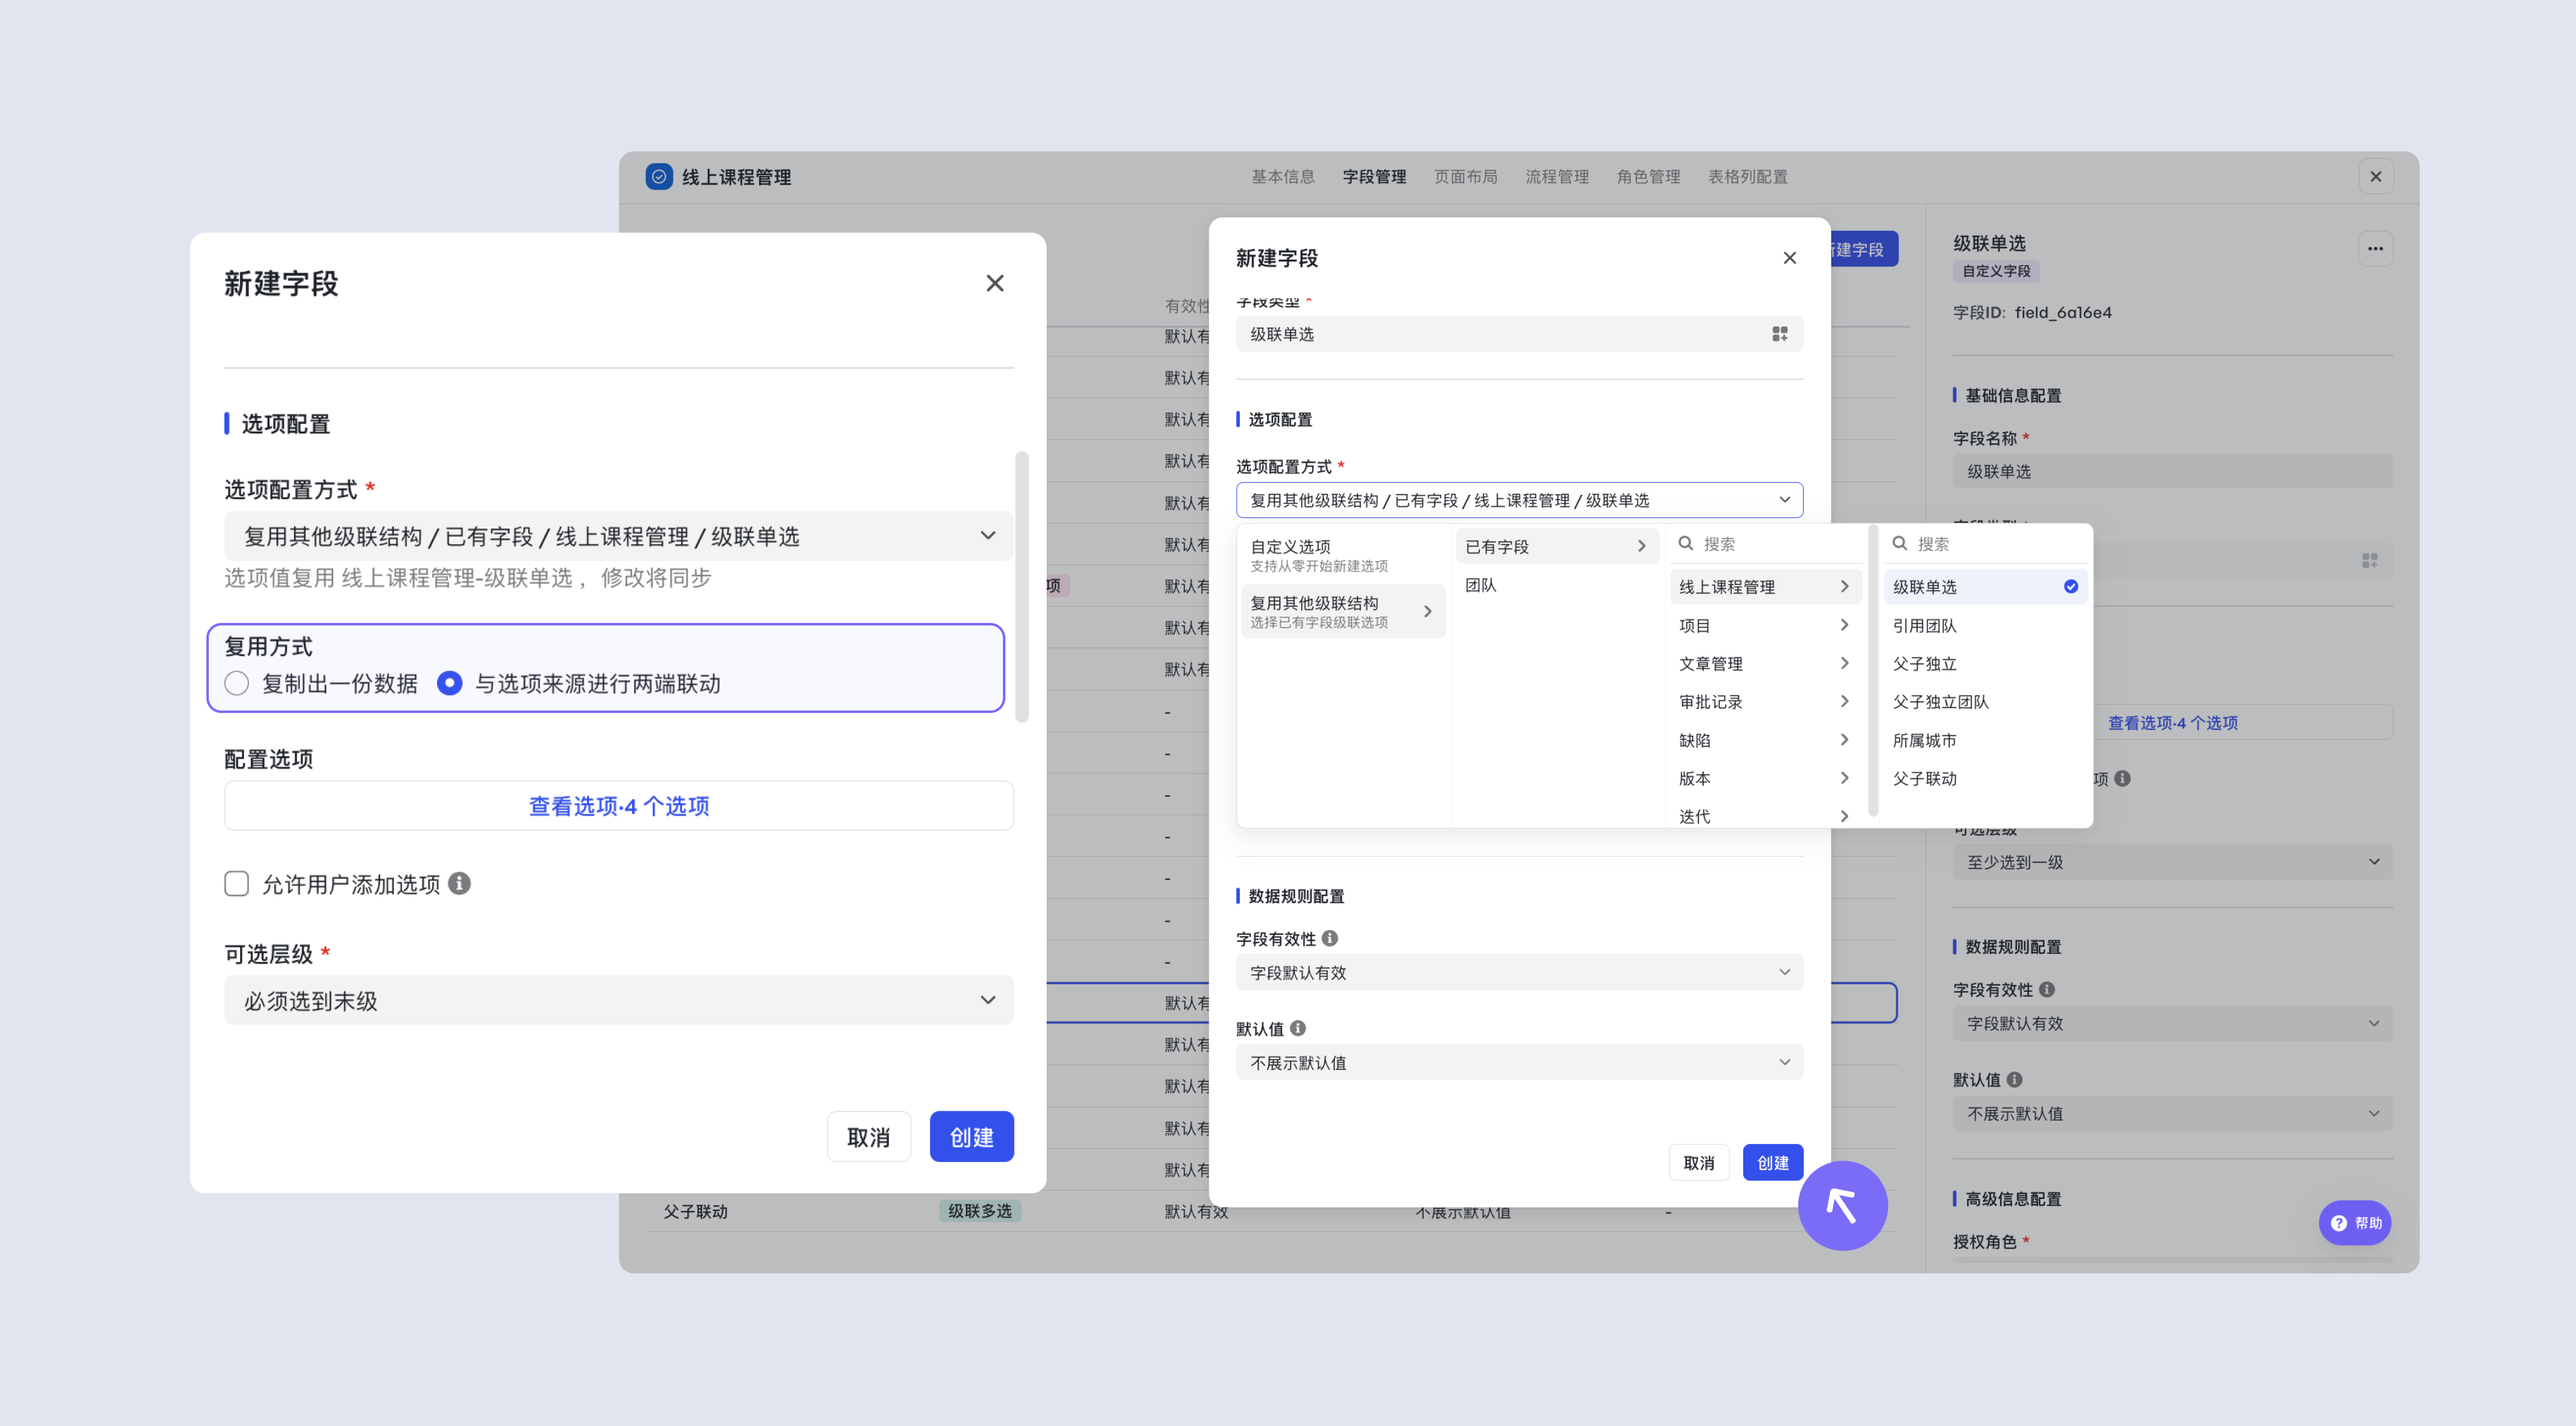Select 父子联动 in the field list
Screen dimensions: 2576x1426
[1985, 778]
